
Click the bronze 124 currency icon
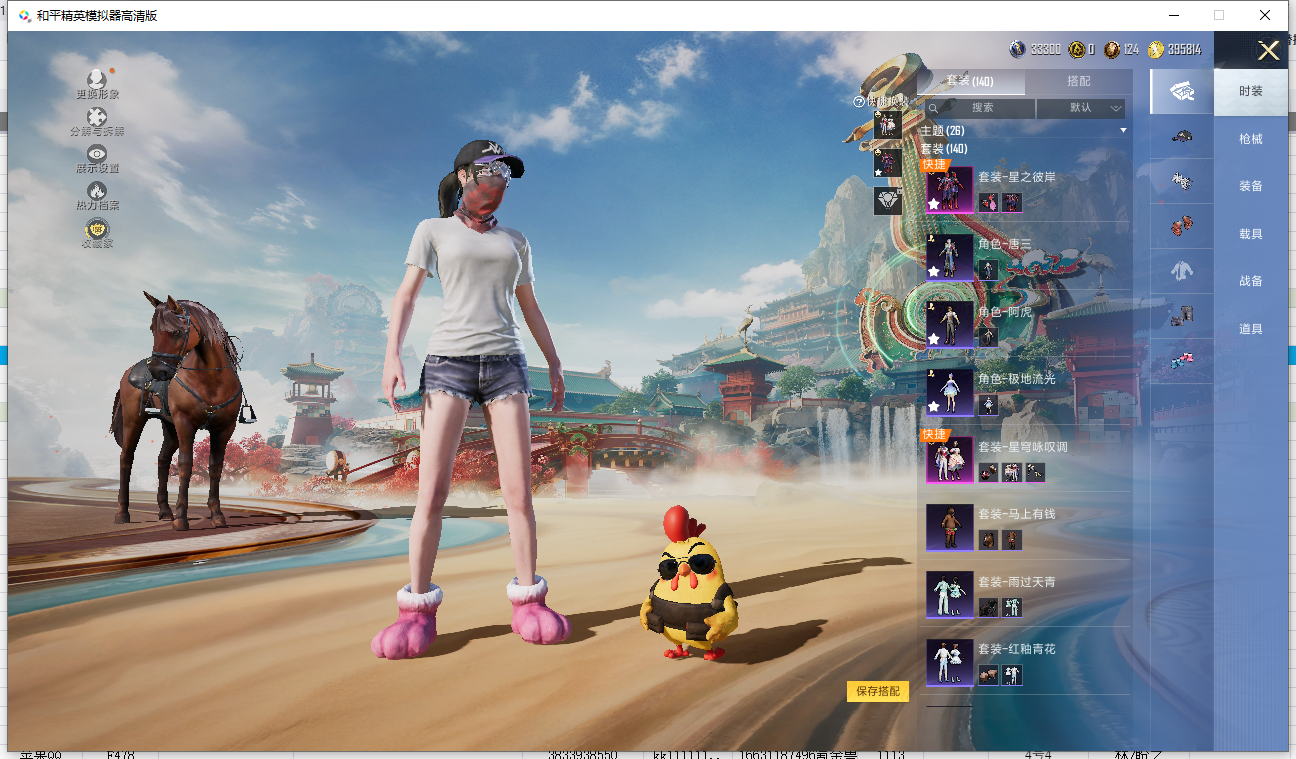(1112, 49)
